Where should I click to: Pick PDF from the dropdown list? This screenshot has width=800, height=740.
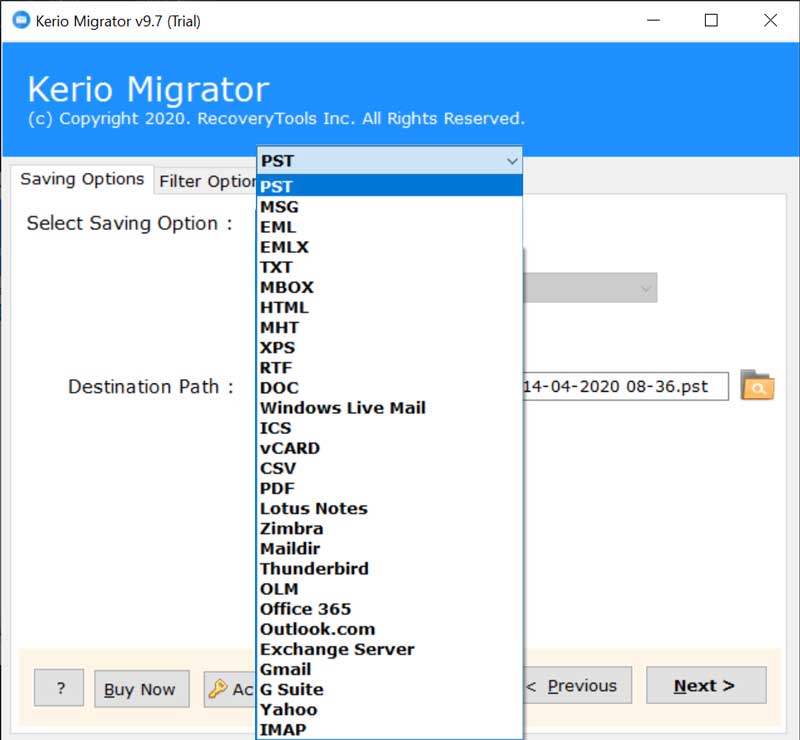pyautogui.click(x=390, y=488)
